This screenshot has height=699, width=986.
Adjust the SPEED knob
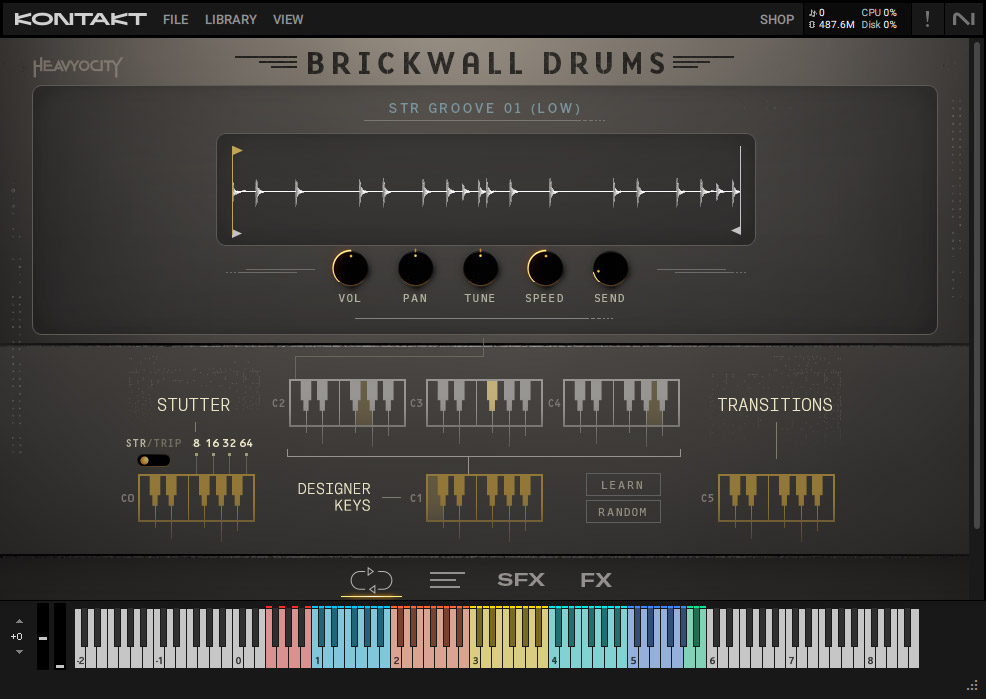[x=545, y=268]
